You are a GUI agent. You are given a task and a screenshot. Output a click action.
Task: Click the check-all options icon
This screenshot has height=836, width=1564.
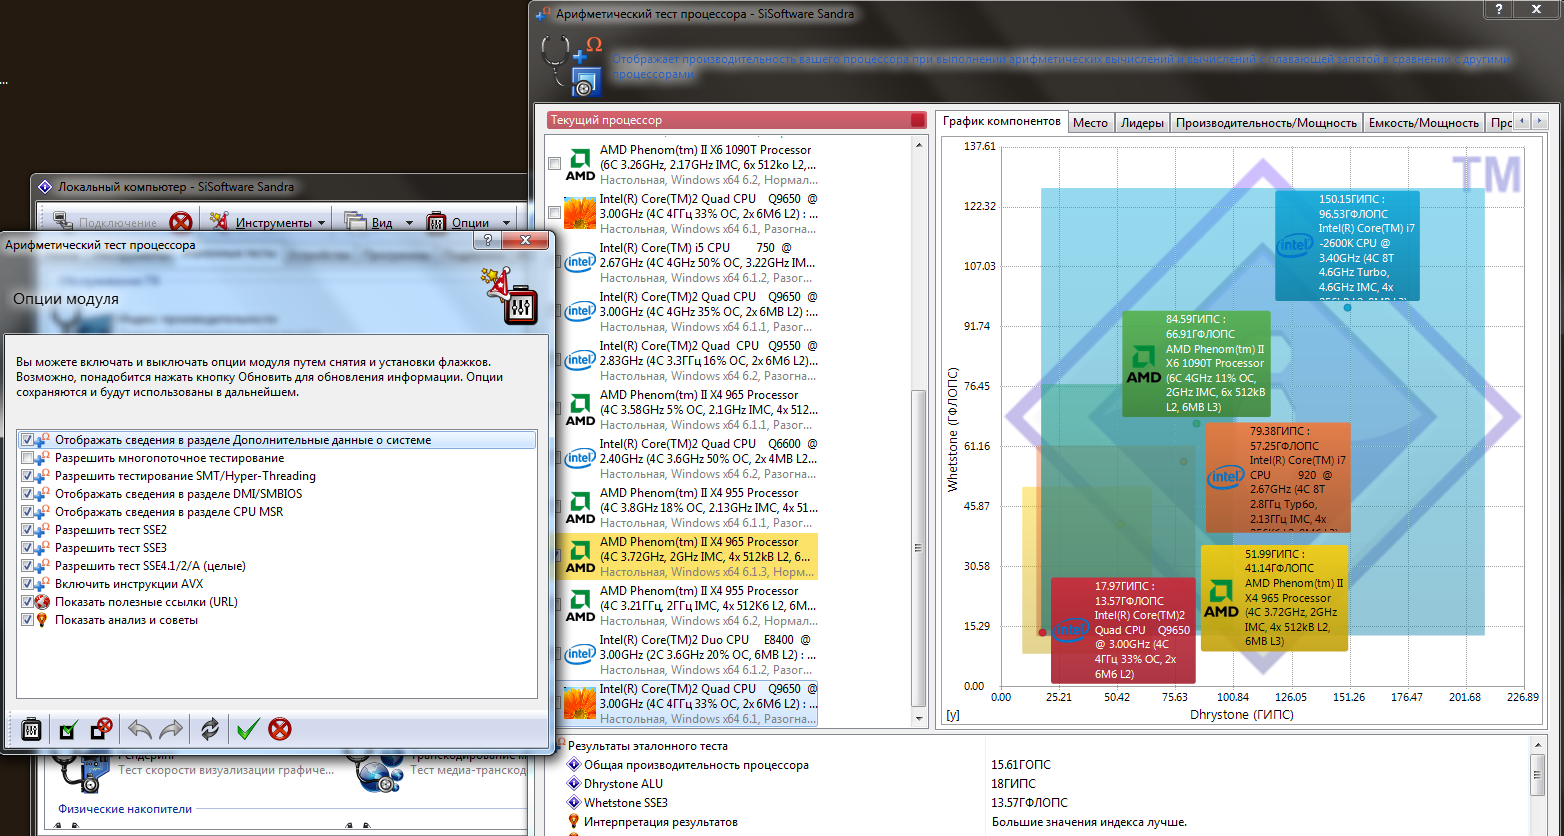(x=67, y=729)
